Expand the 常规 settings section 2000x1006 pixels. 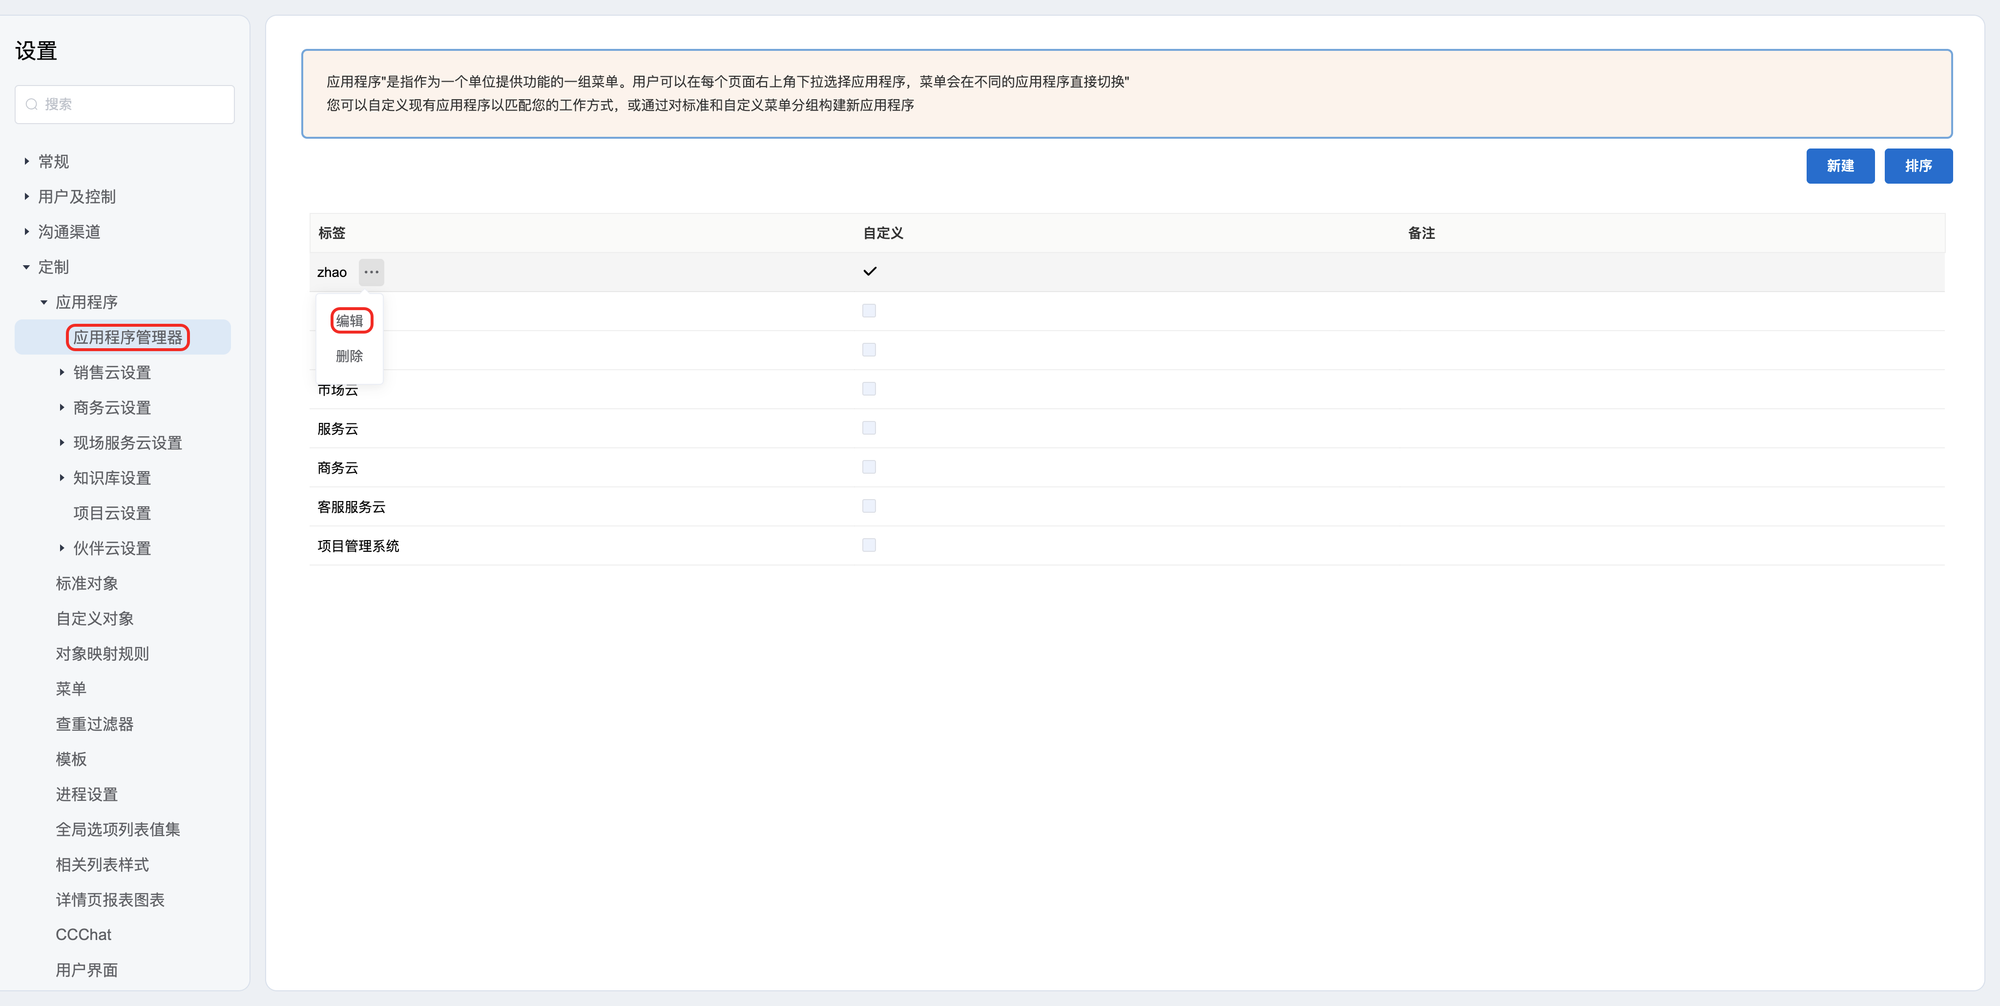pos(27,161)
